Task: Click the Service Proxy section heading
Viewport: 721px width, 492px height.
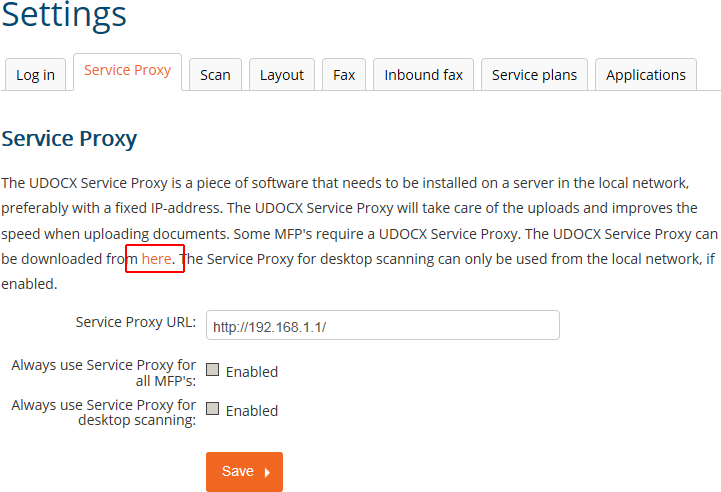Action: coord(69,138)
